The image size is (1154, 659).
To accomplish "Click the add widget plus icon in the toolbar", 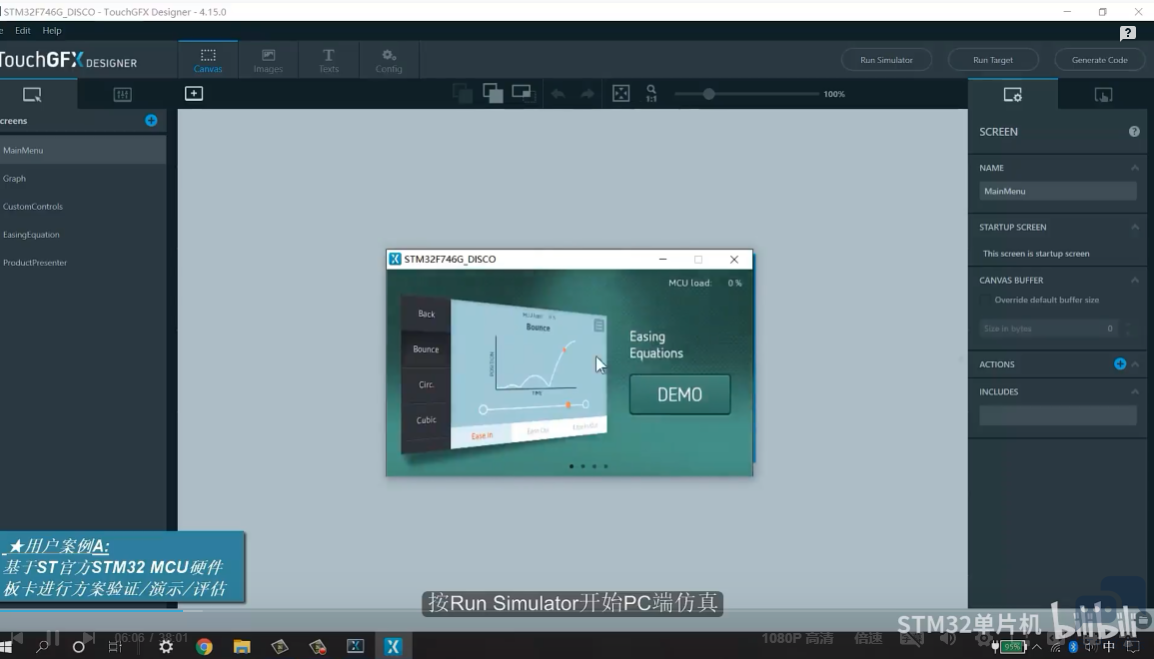I will point(194,94).
